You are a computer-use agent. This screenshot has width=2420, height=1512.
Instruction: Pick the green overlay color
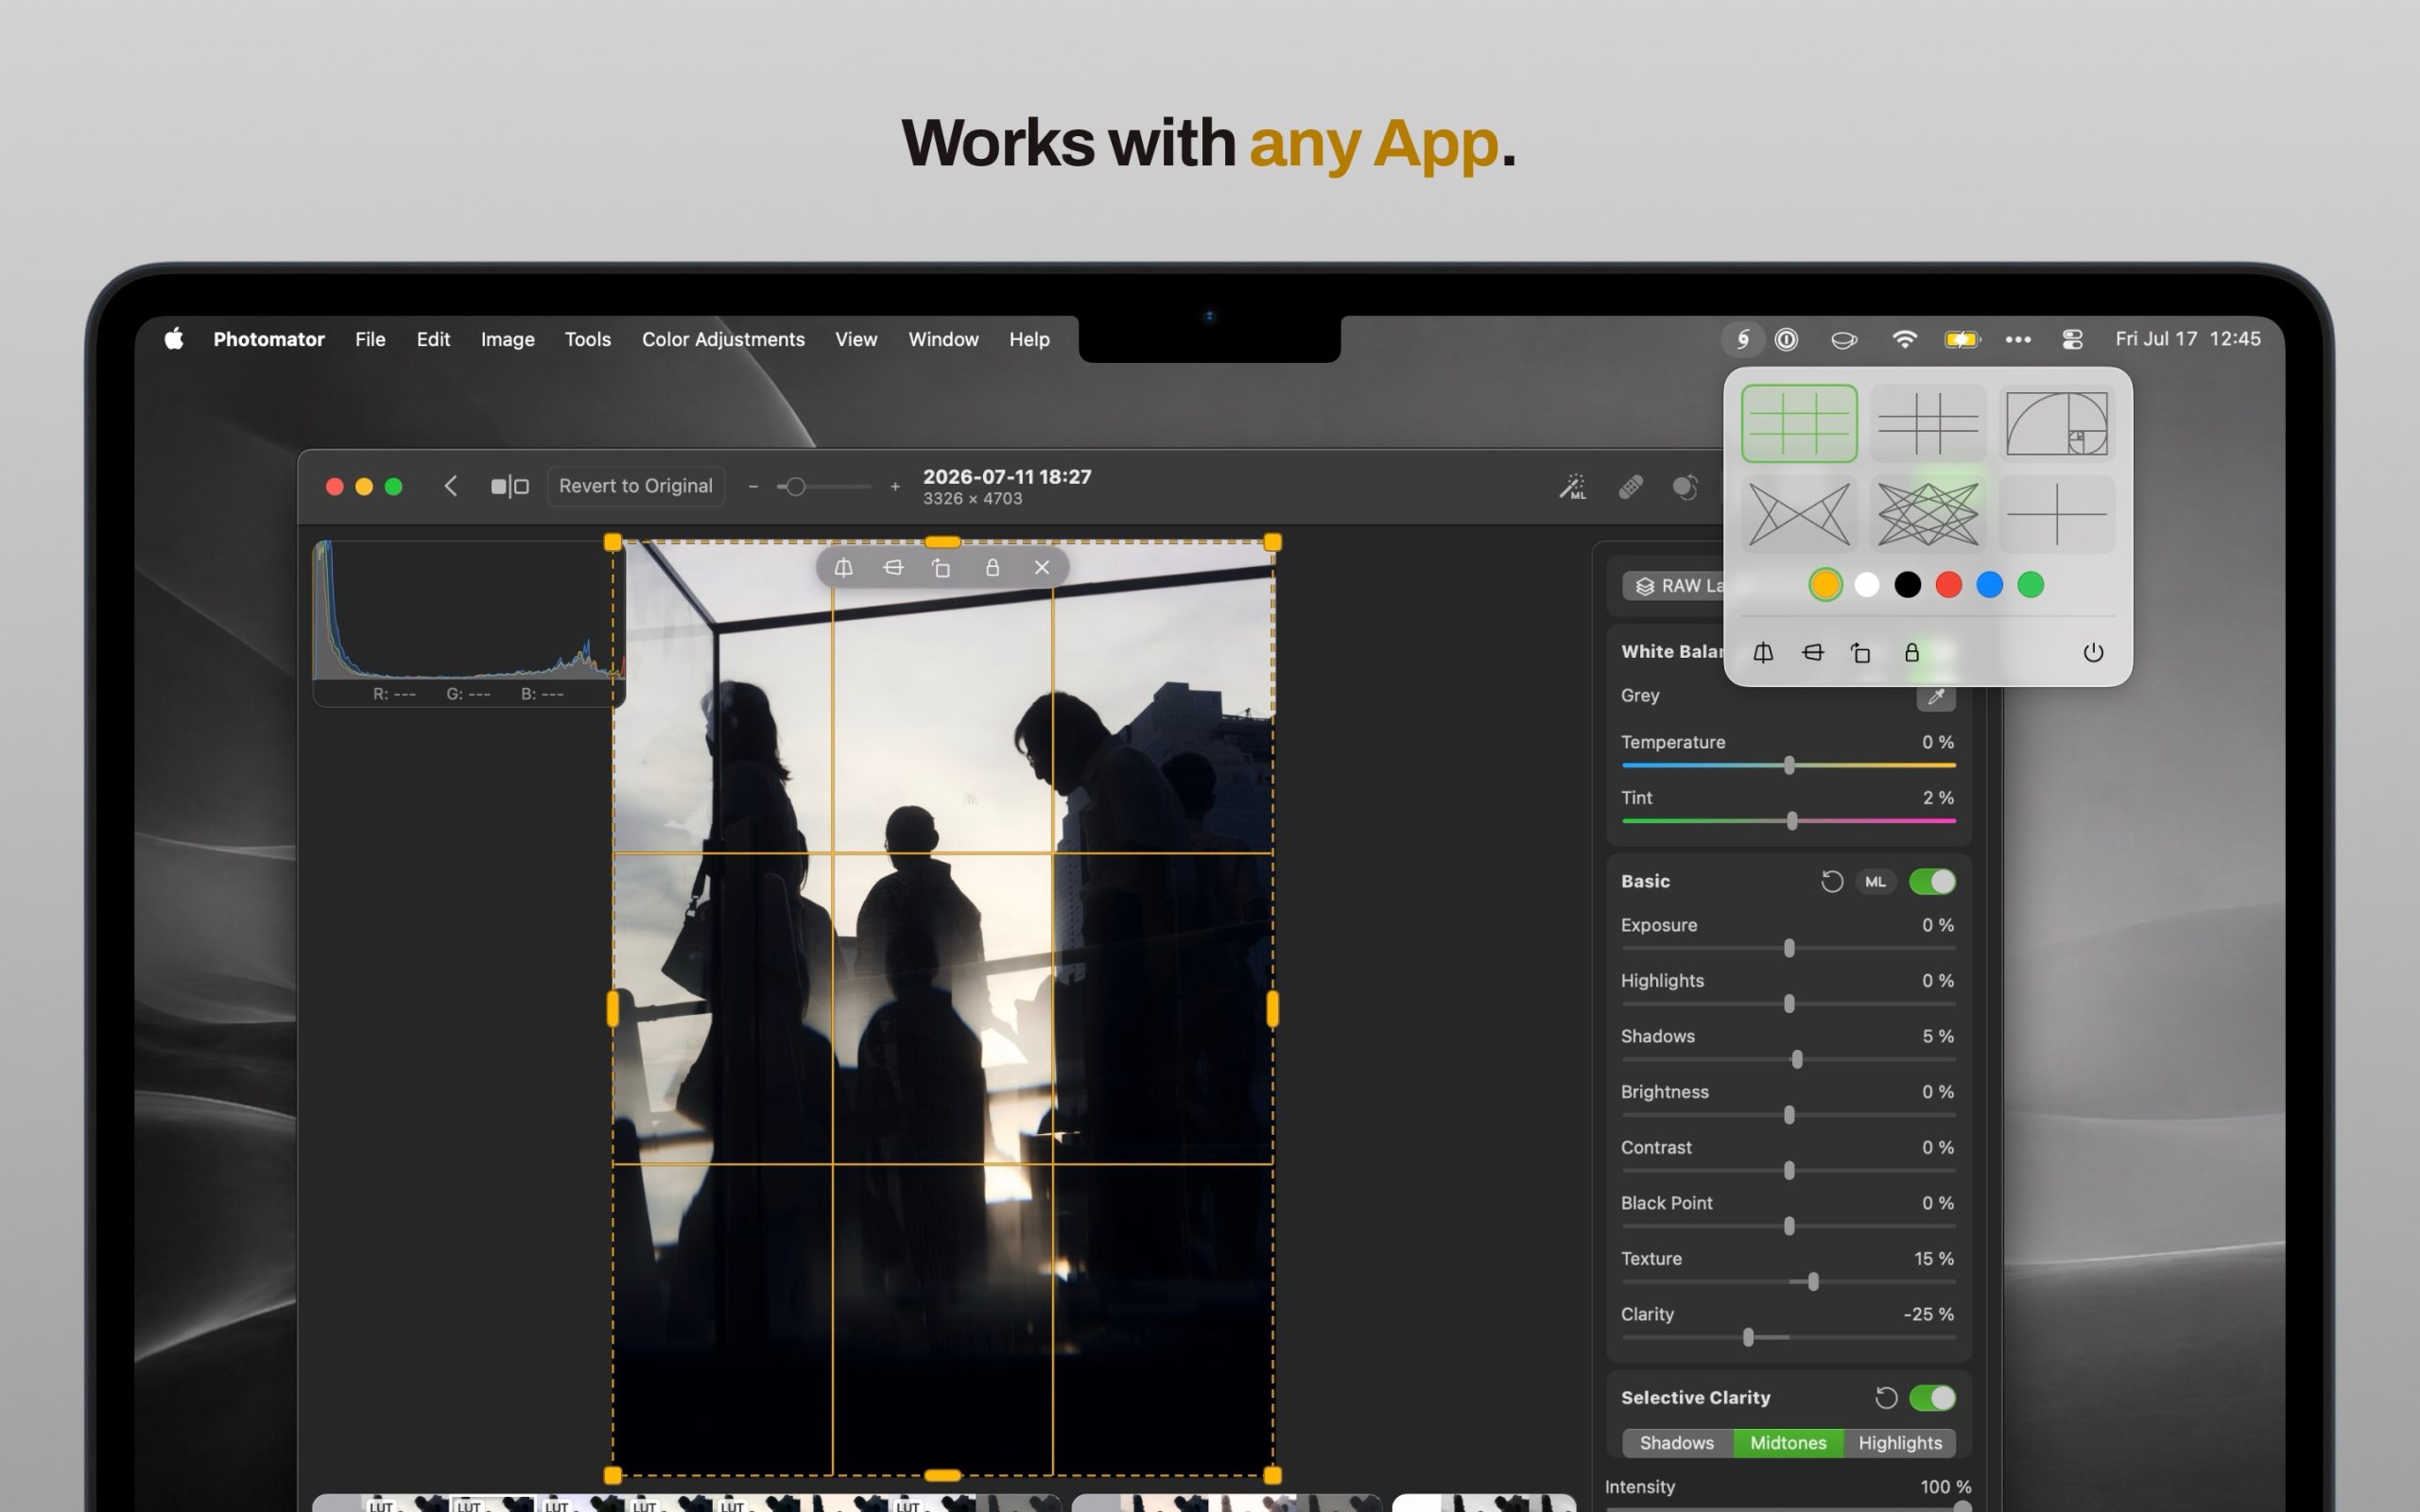tap(2030, 585)
